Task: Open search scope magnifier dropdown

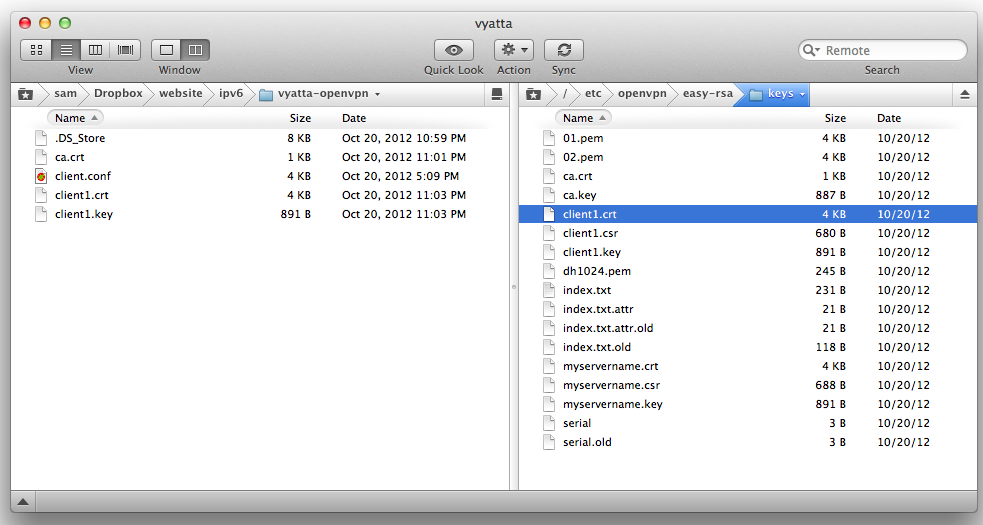Action: 811,50
